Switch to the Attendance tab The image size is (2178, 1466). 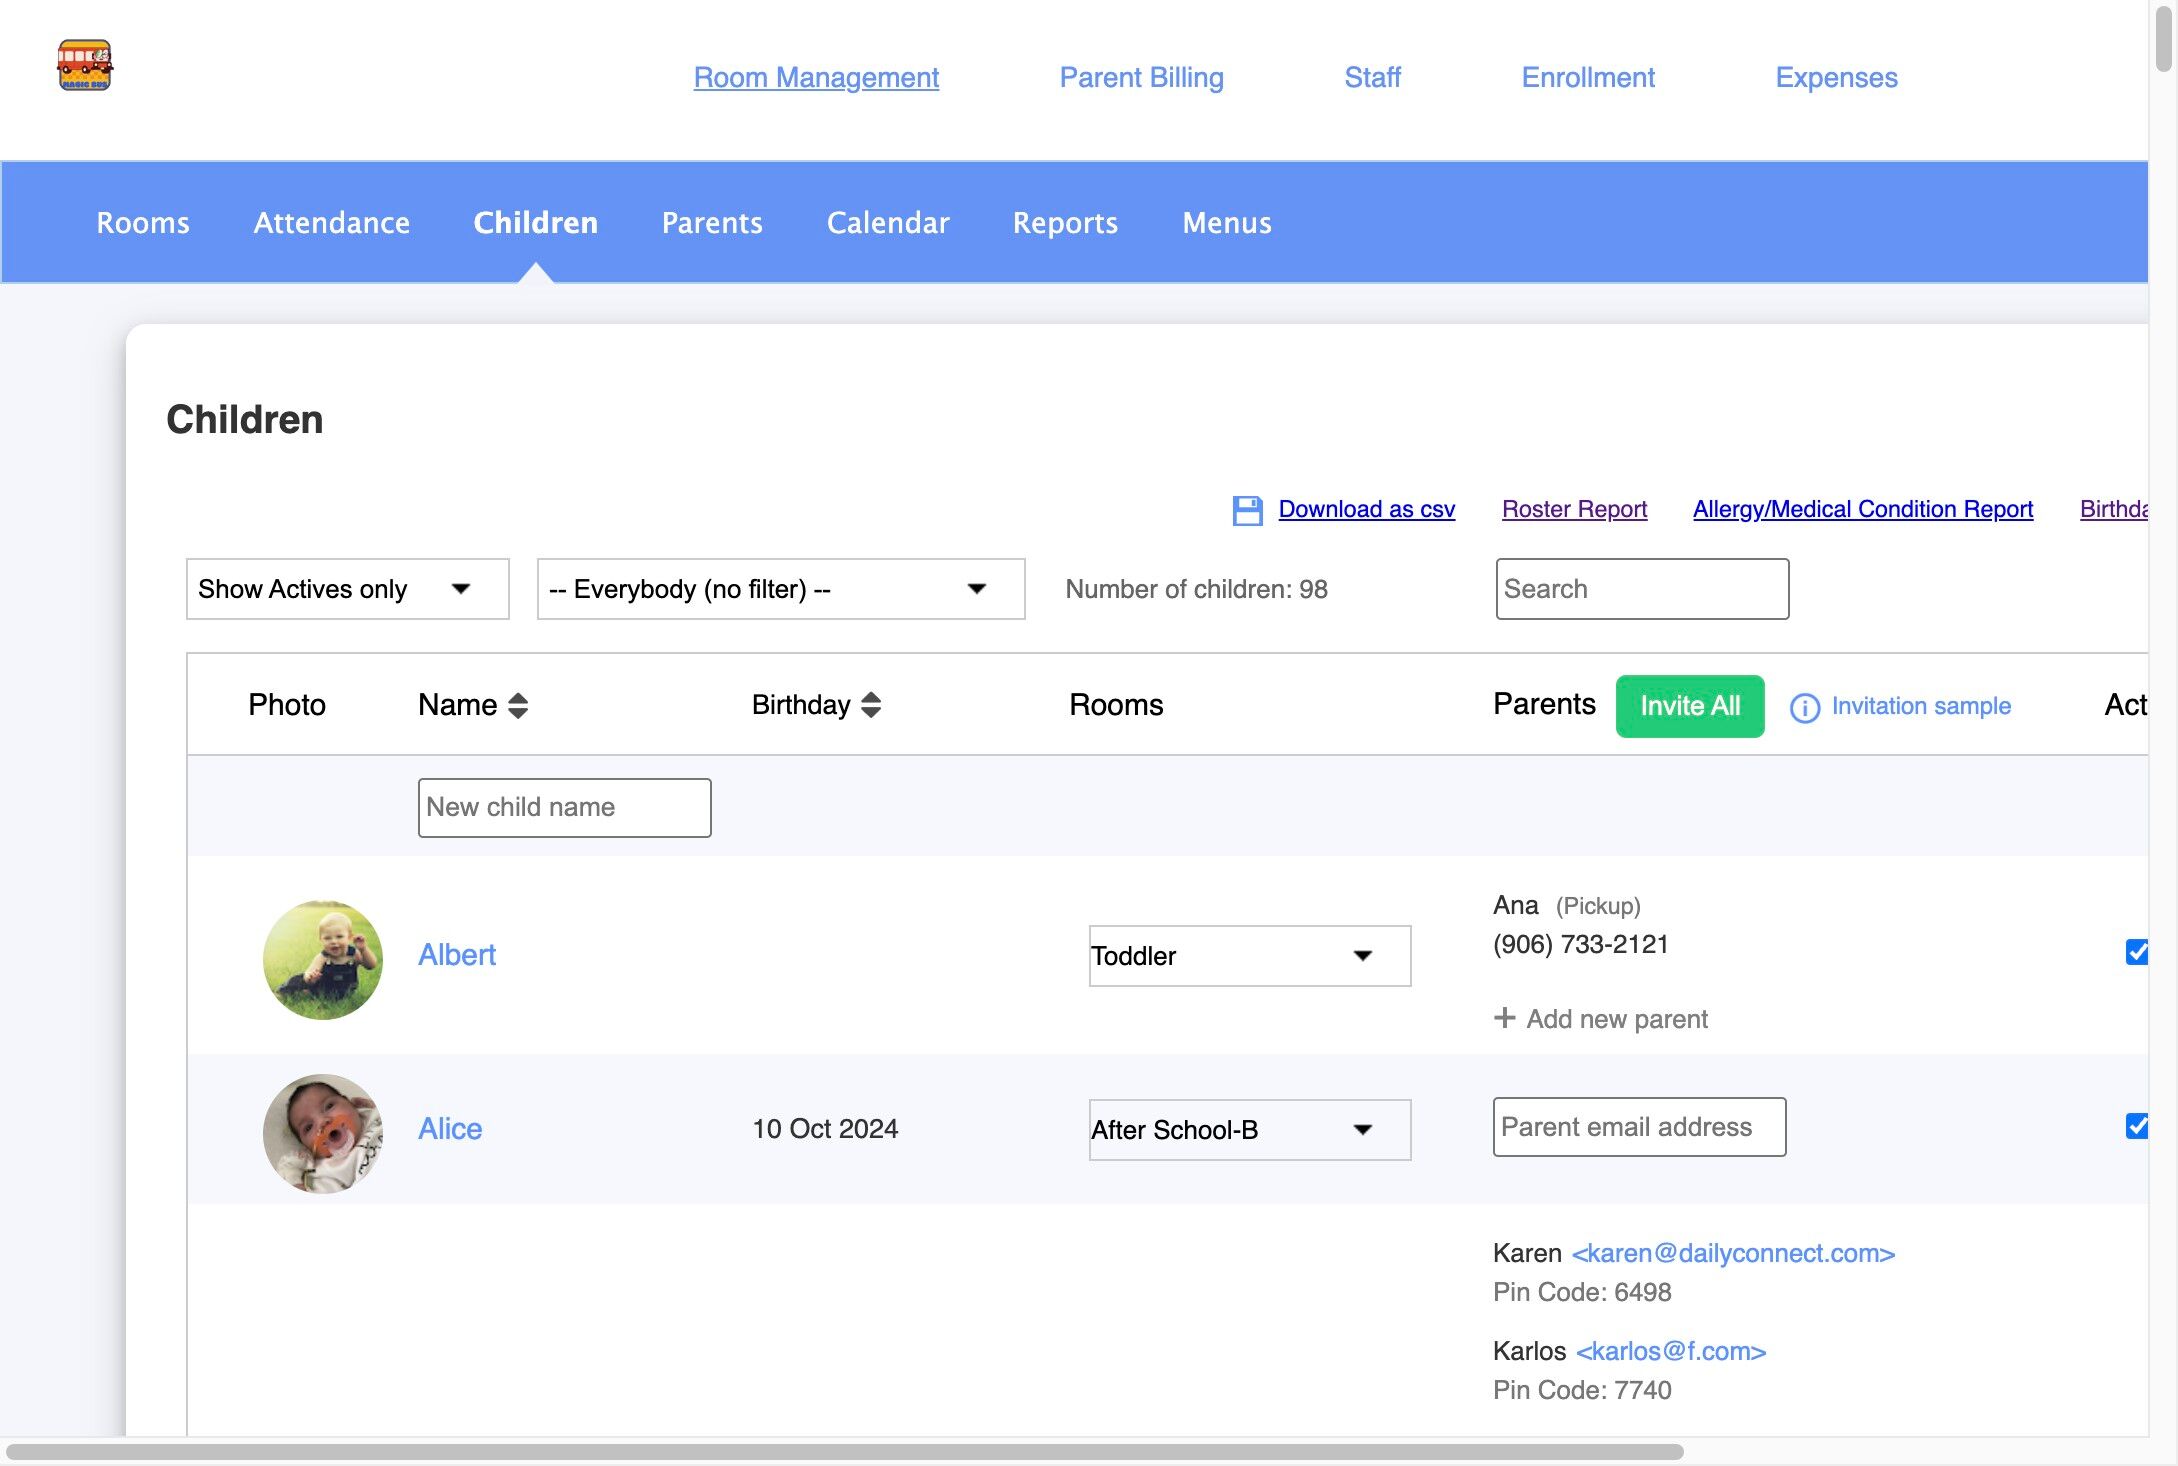click(x=331, y=222)
